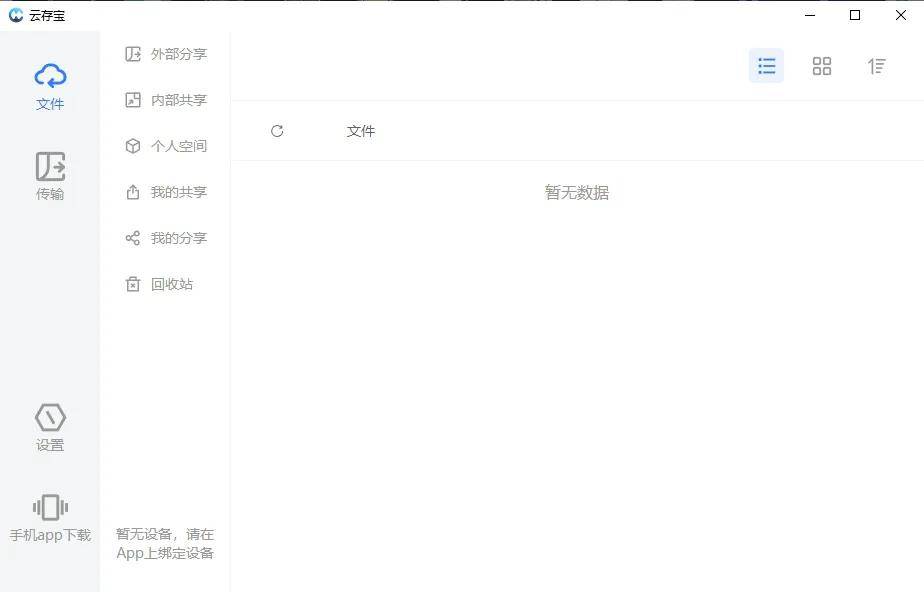Open the 传输 transfer section
Screen dimensions: 924x592
50,176
